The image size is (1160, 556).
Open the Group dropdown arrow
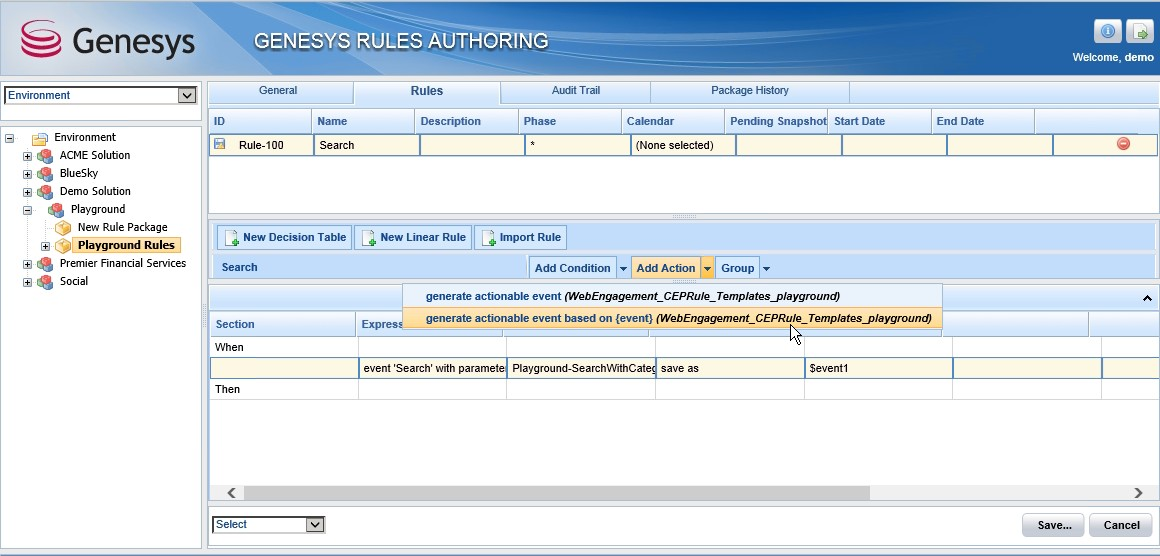coord(766,268)
